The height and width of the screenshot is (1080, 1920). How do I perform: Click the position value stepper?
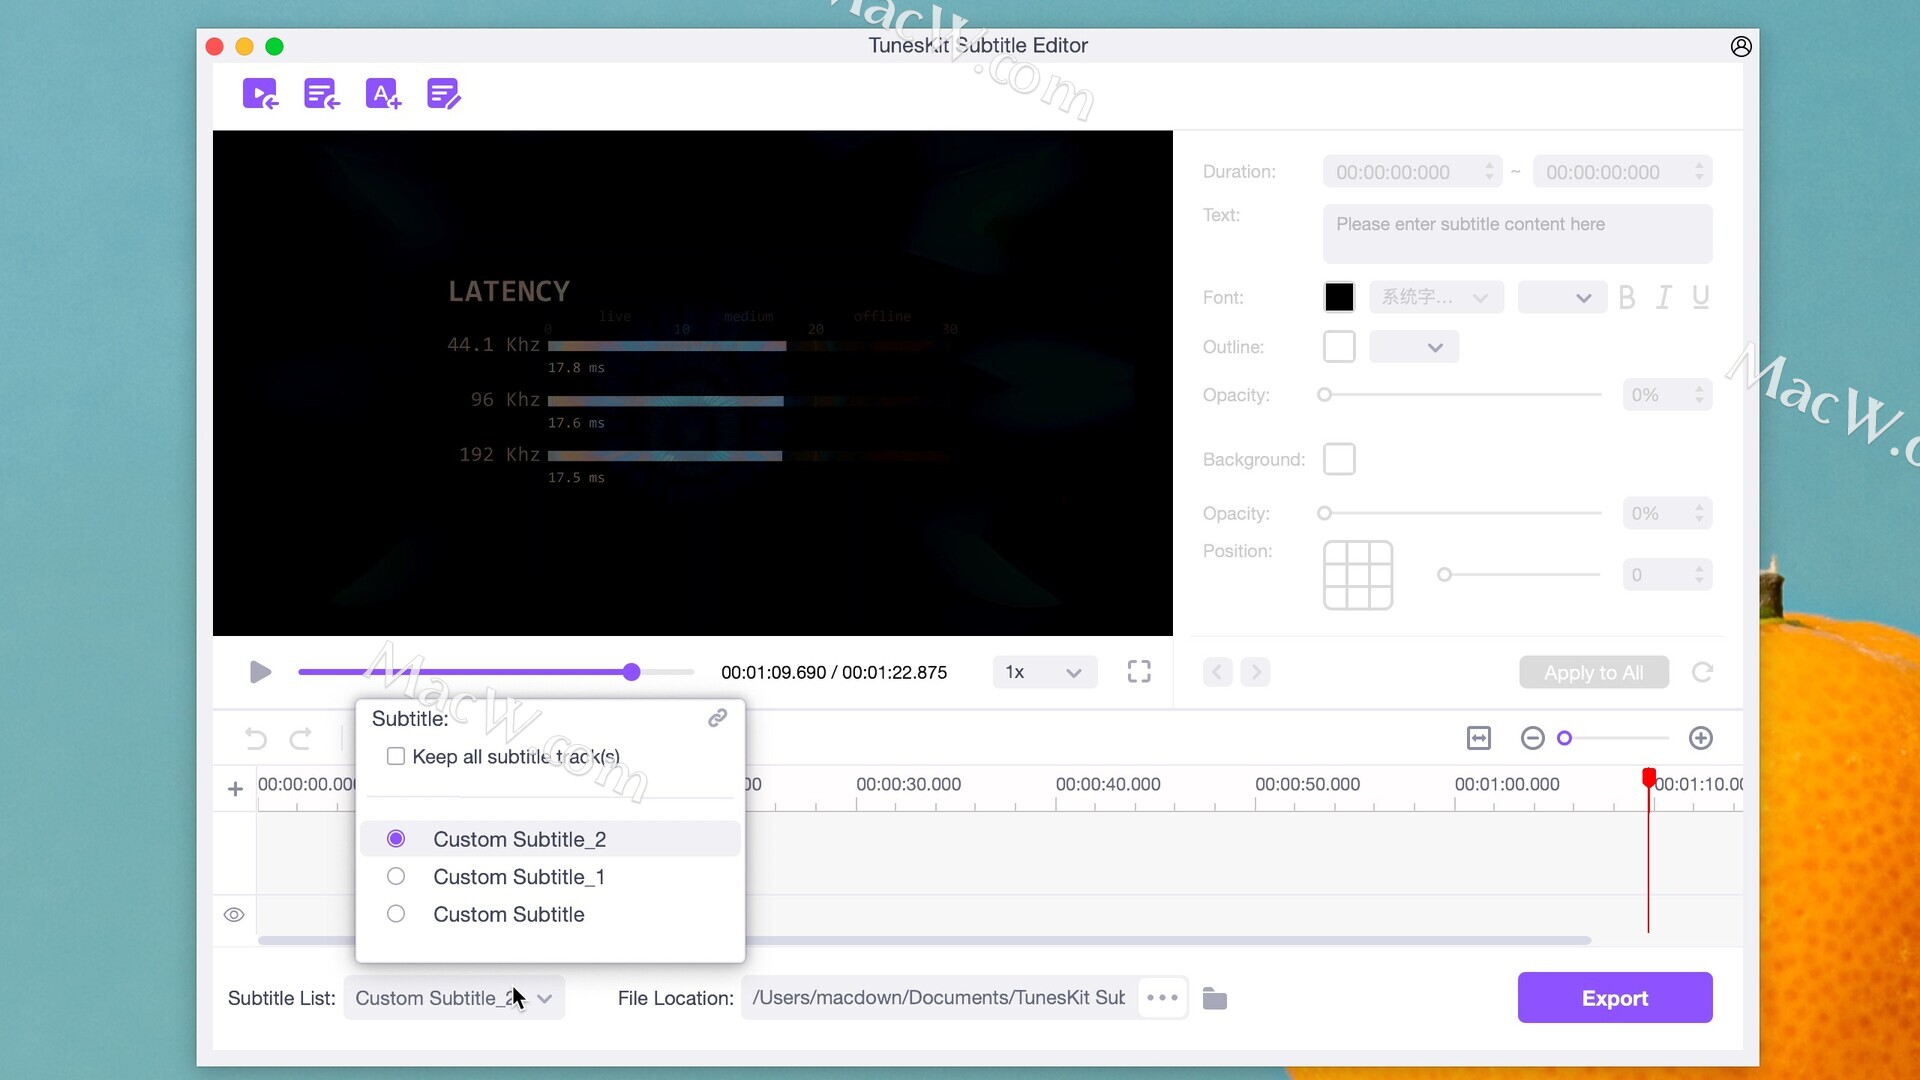point(1699,575)
